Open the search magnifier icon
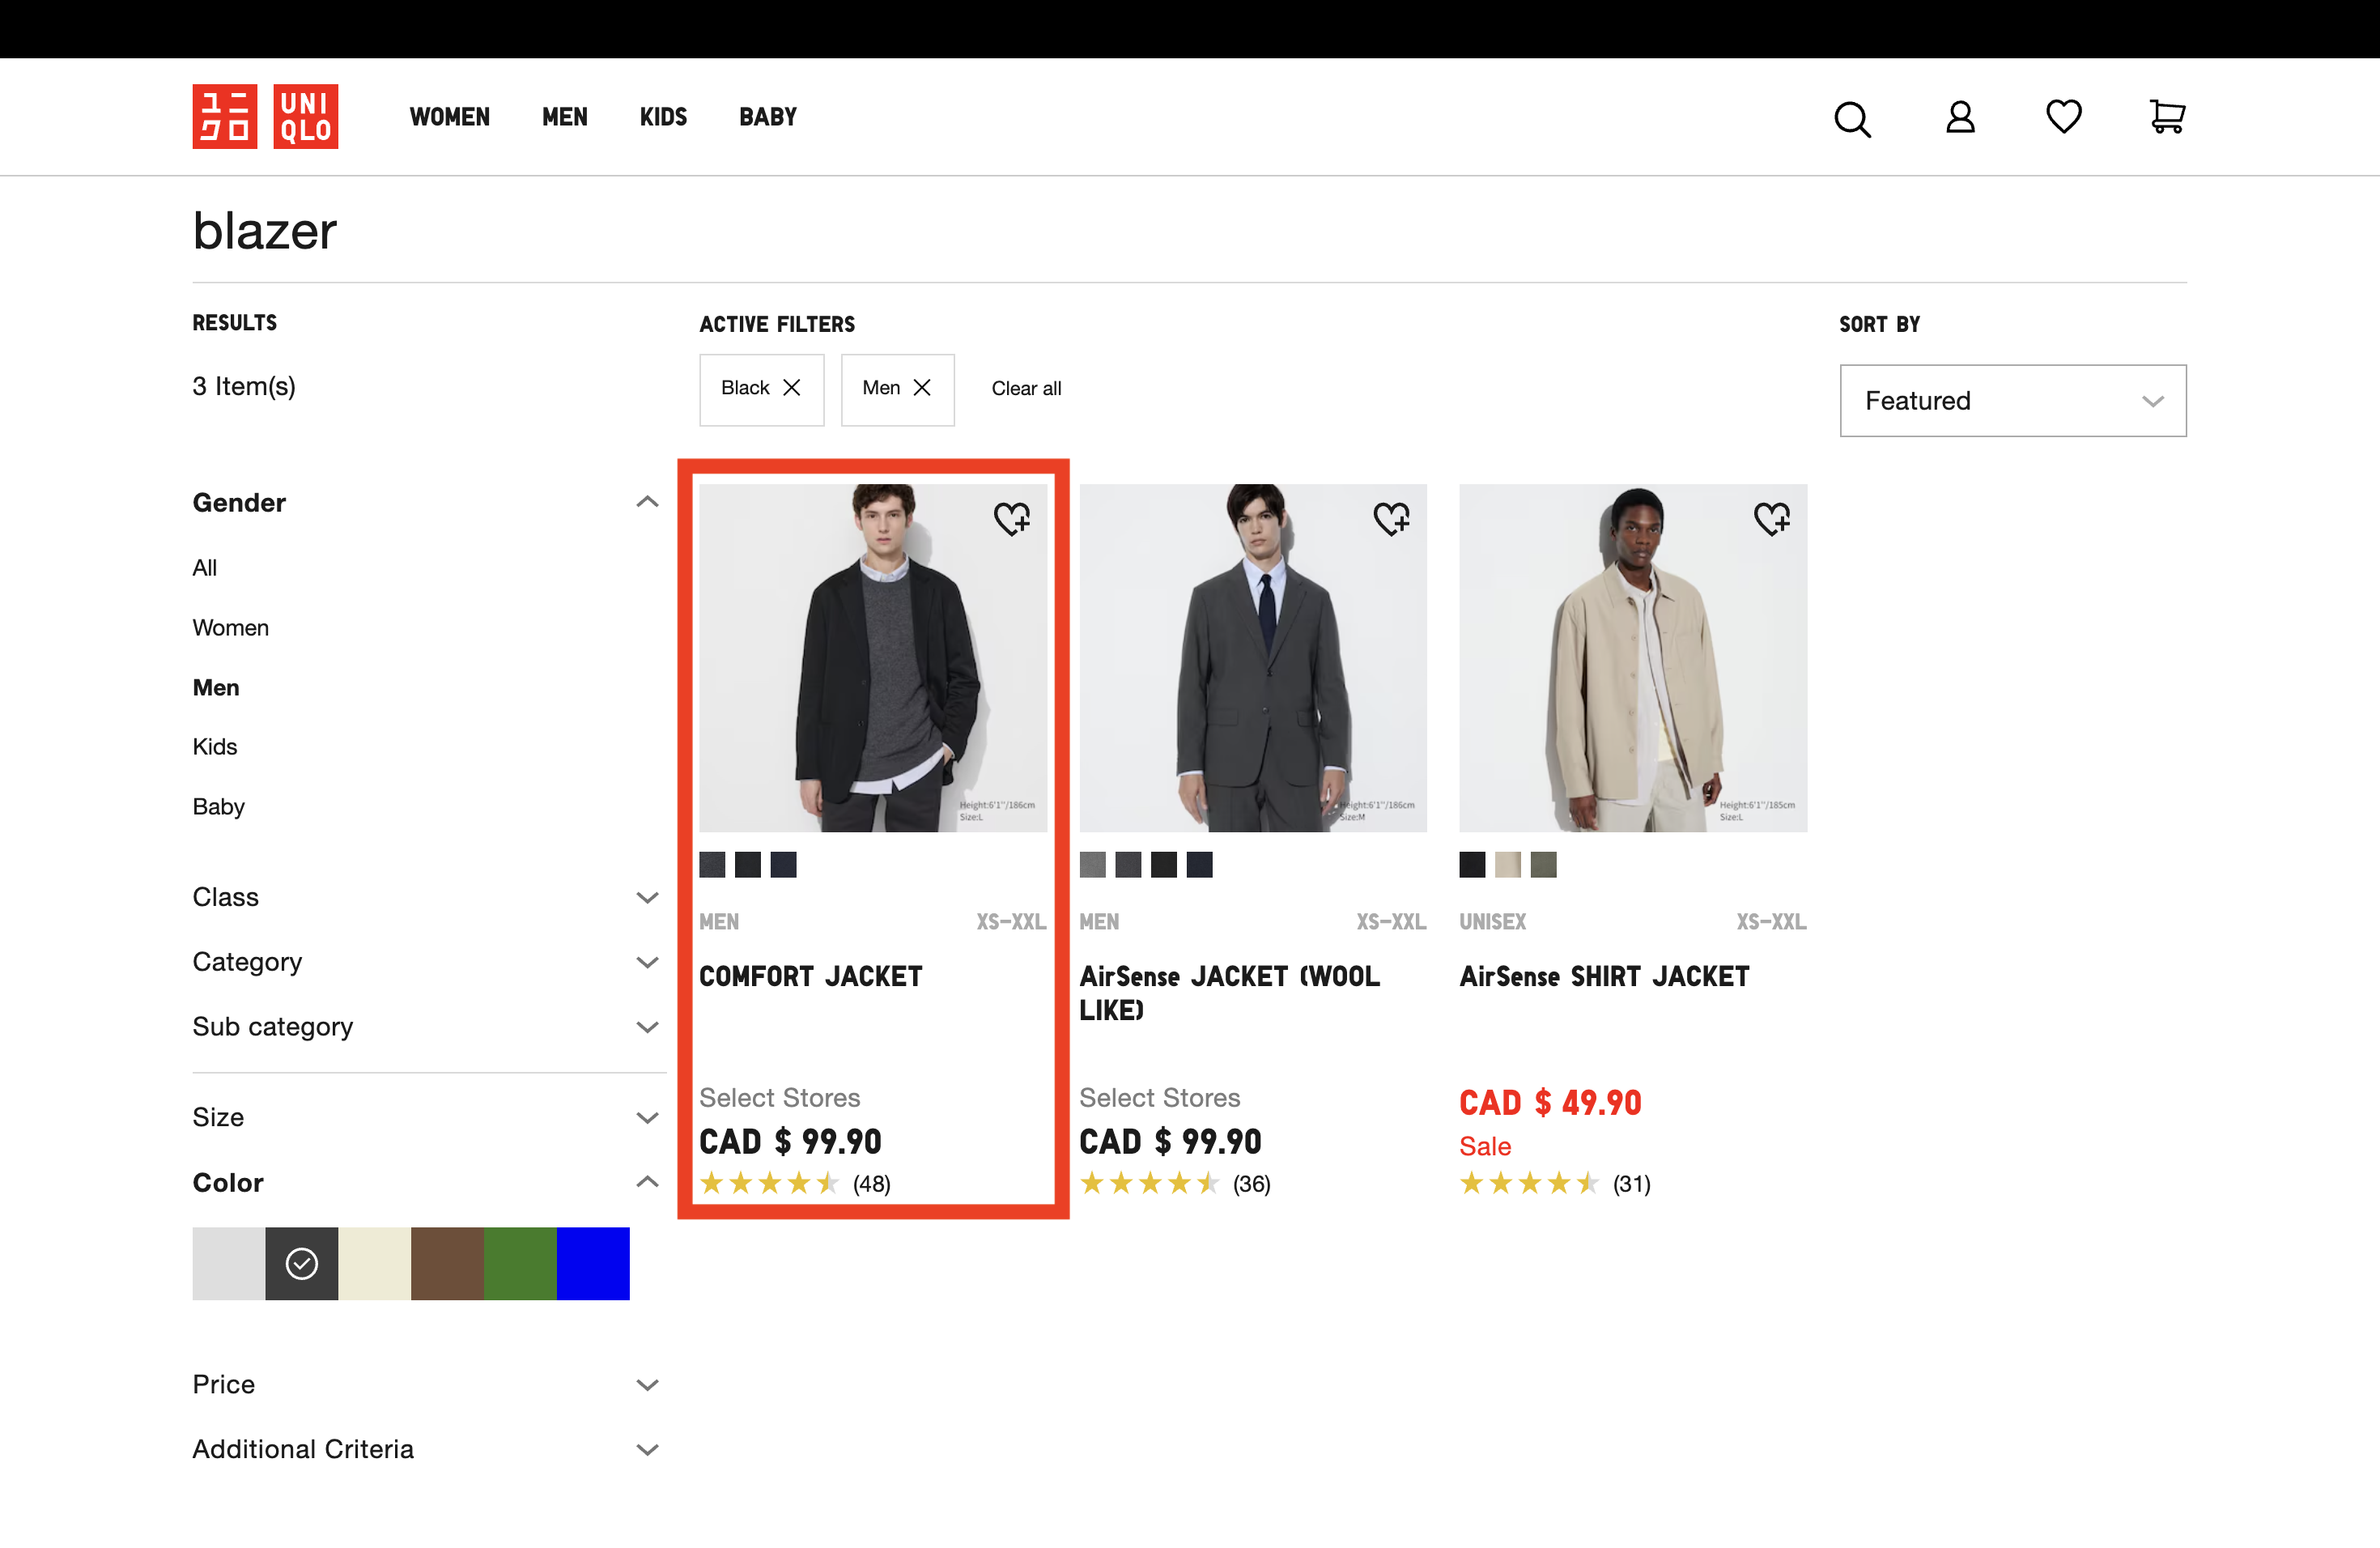This screenshot has width=2380, height=1548. [x=1852, y=118]
